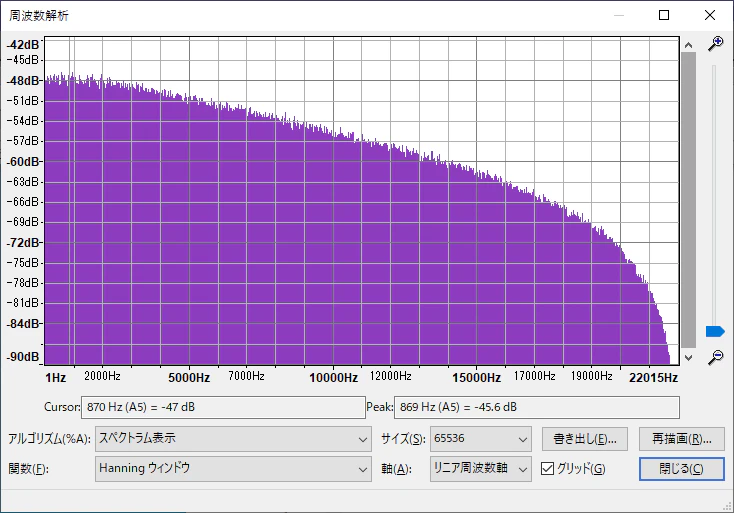Click the minimize window button
This screenshot has width=734, height=513.
pos(619,15)
